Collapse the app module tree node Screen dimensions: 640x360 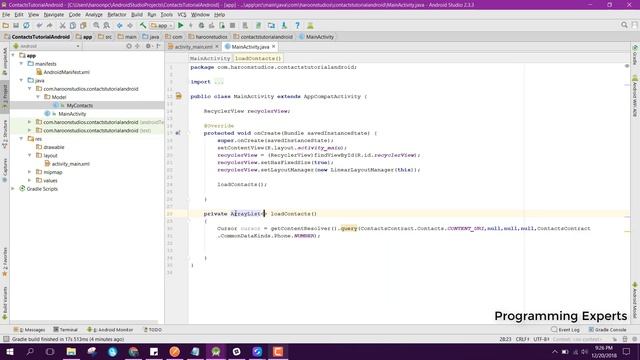point(13,56)
